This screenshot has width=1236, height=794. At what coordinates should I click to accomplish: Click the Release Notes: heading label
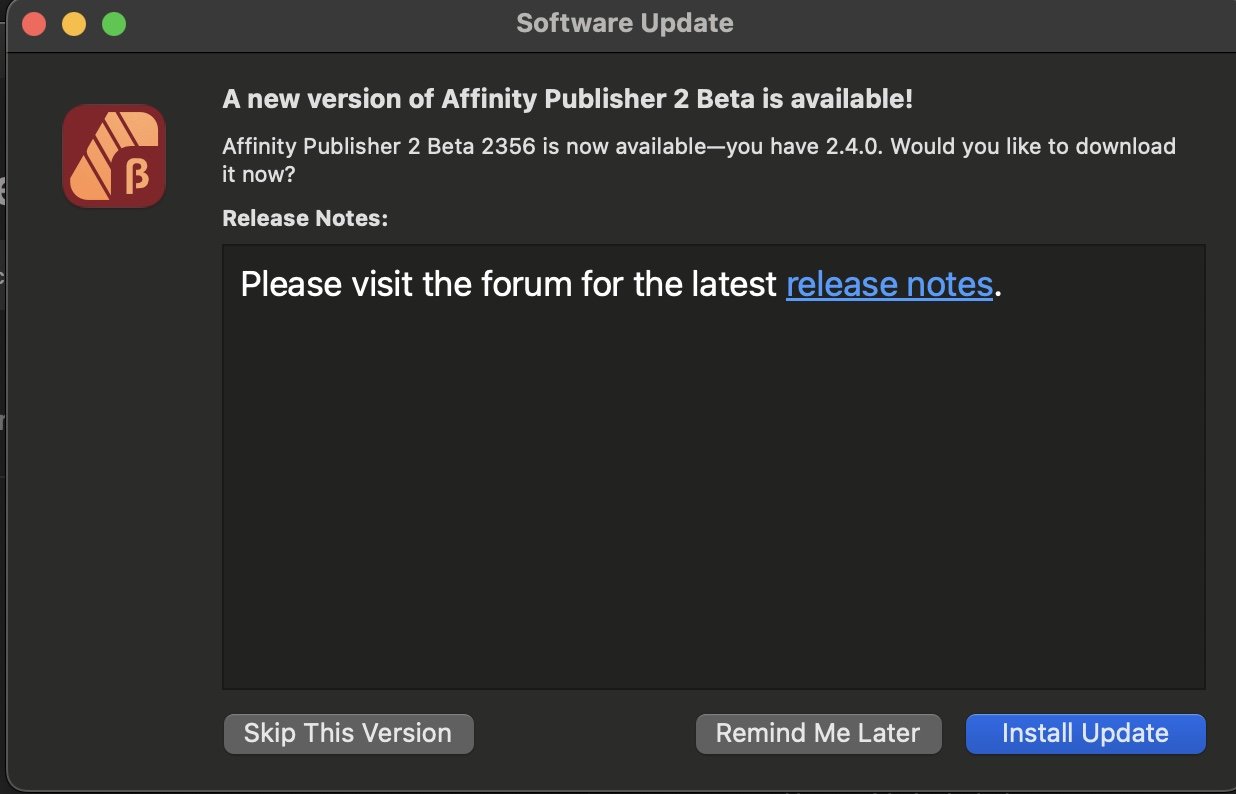tap(304, 218)
